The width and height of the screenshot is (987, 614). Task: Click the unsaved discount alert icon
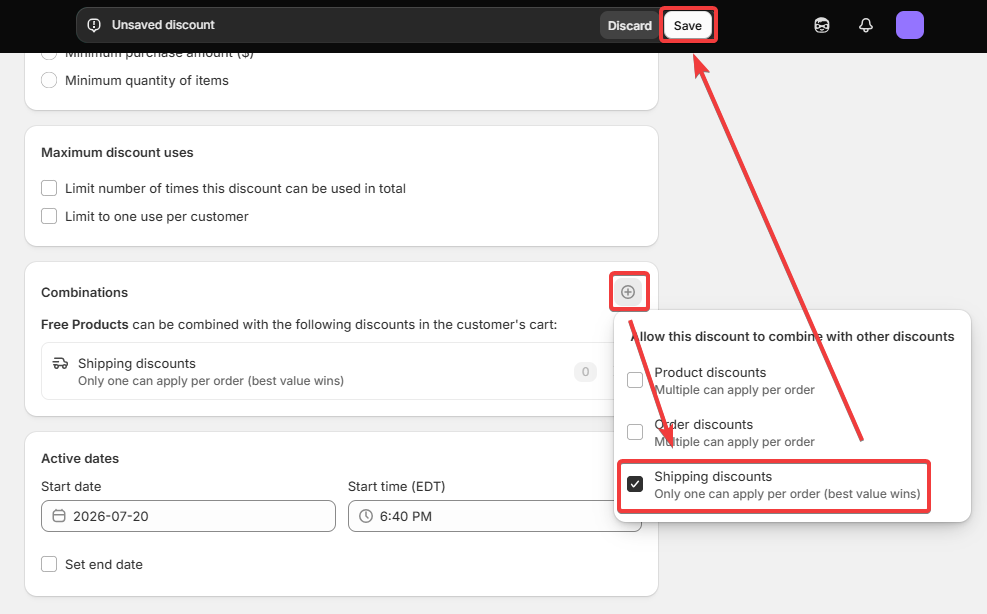click(94, 25)
